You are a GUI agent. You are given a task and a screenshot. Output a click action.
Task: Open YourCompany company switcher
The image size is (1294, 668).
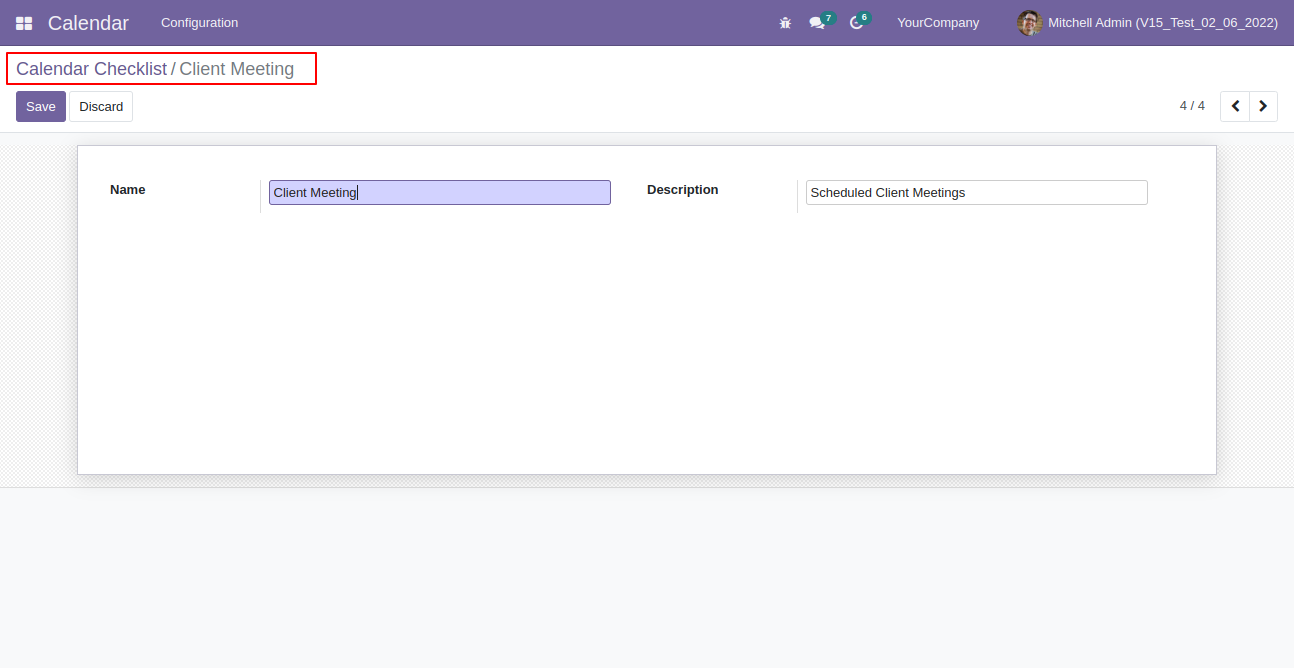[938, 23]
